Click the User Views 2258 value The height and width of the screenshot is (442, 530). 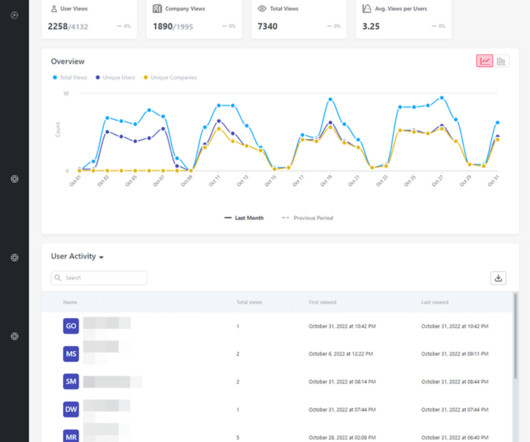(57, 26)
